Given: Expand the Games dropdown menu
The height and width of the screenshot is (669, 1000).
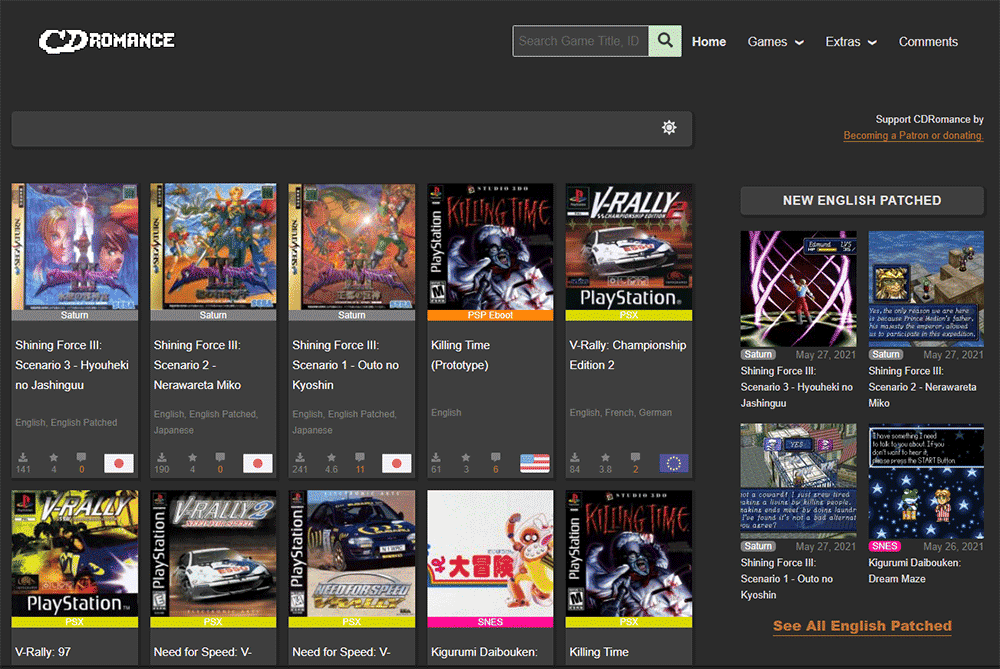Looking at the screenshot, I should [x=776, y=41].
